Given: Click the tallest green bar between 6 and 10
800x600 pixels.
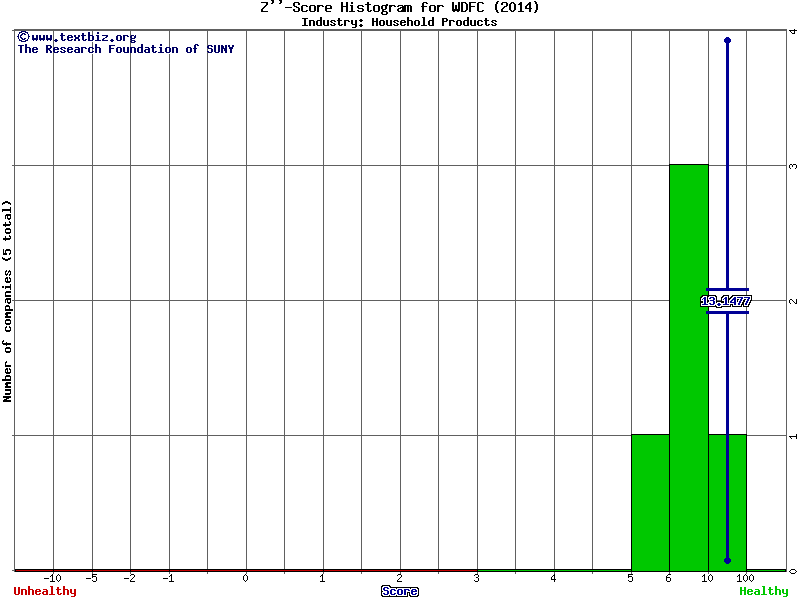Looking at the screenshot, I should [x=689, y=367].
